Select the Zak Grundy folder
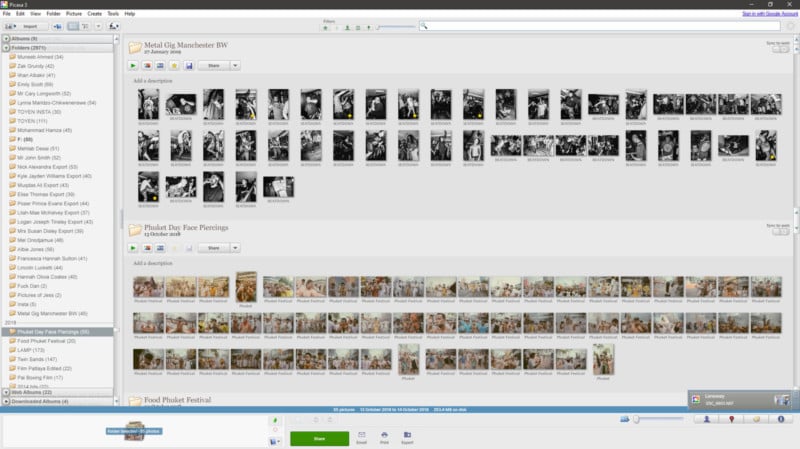Image resolution: width=800 pixels, height=449 pixels. click(36, 66)
